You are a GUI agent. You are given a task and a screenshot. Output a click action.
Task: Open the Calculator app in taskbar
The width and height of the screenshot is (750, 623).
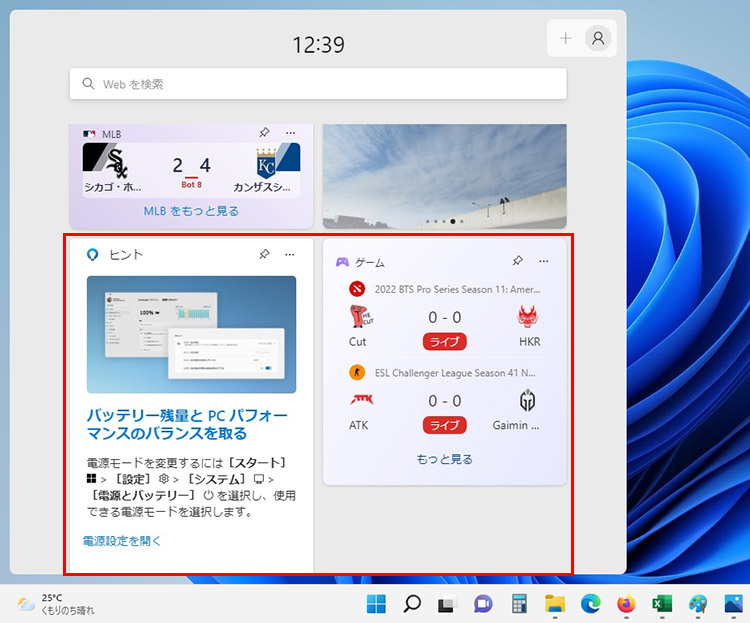tap(519, 603)
